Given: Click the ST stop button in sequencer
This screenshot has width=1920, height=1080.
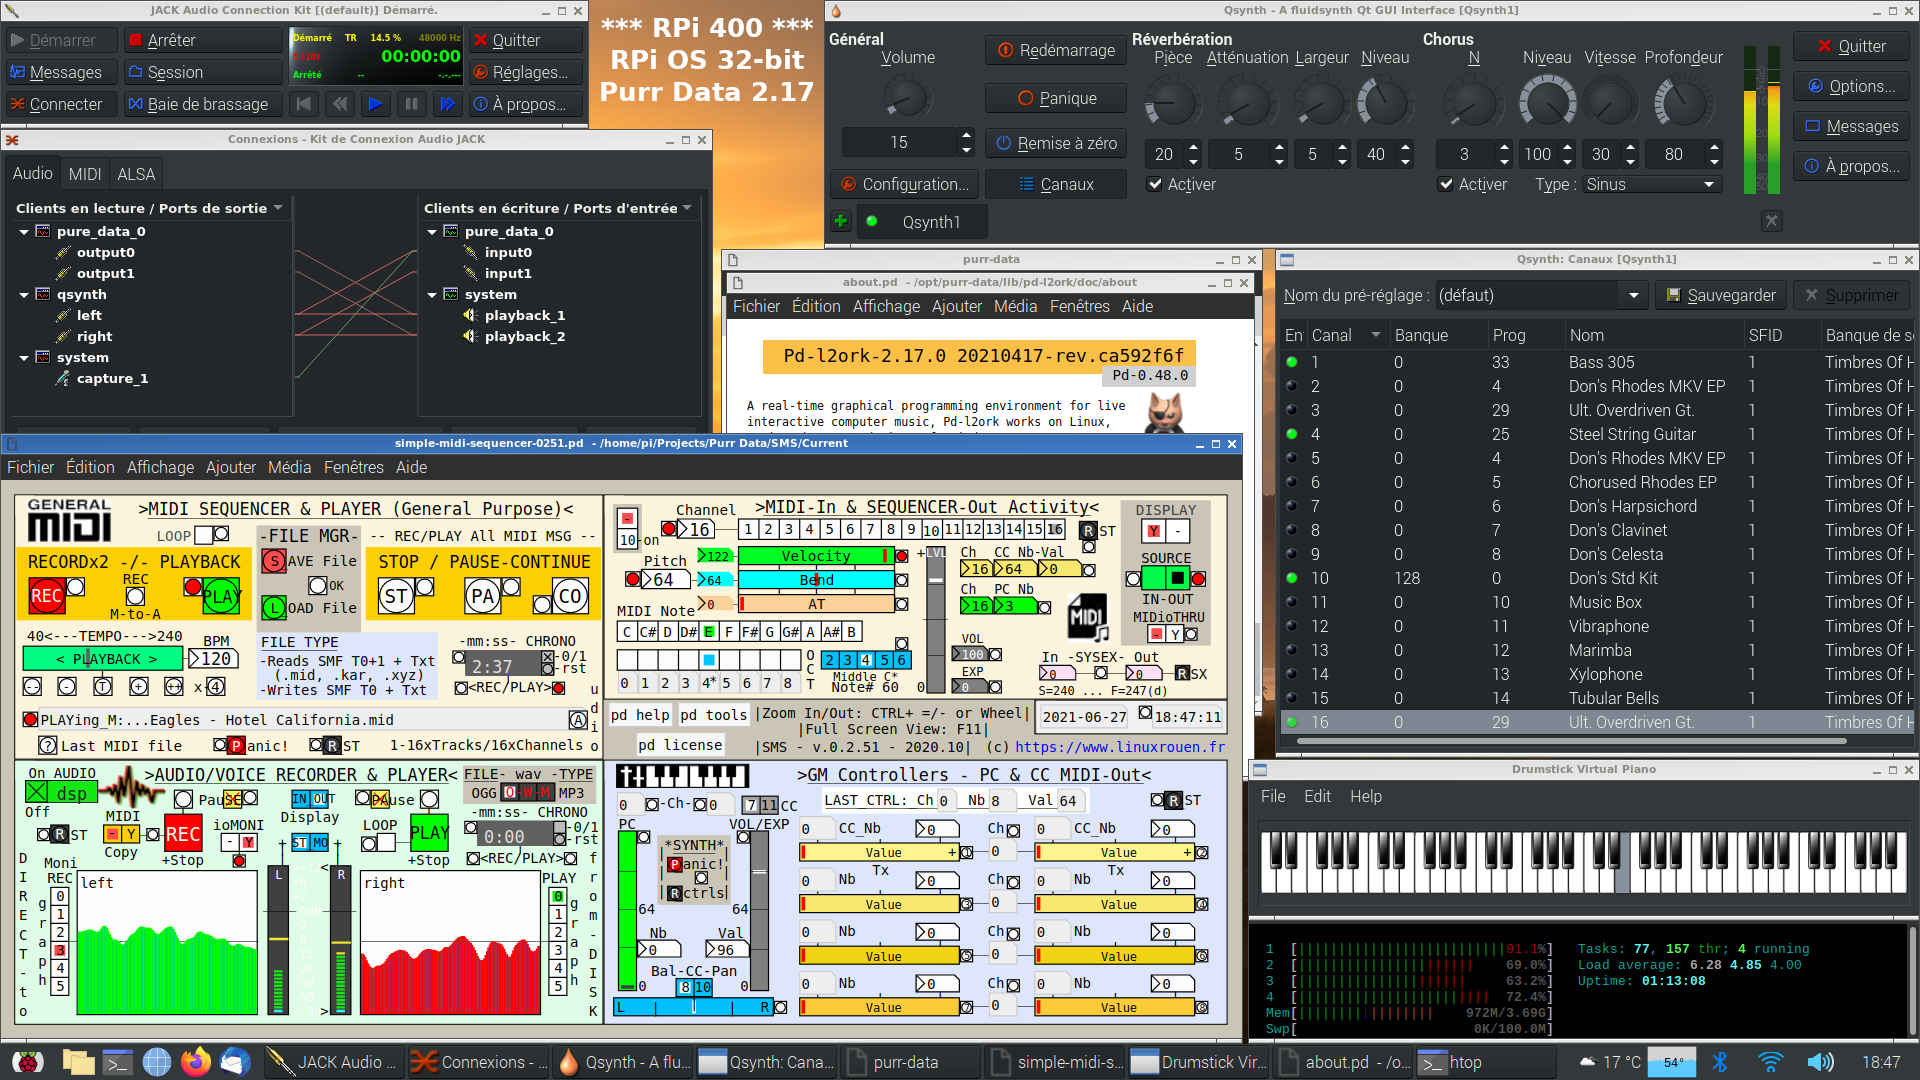Looking at the screenshot, I should pyautogui.click(x=396, y=597).
